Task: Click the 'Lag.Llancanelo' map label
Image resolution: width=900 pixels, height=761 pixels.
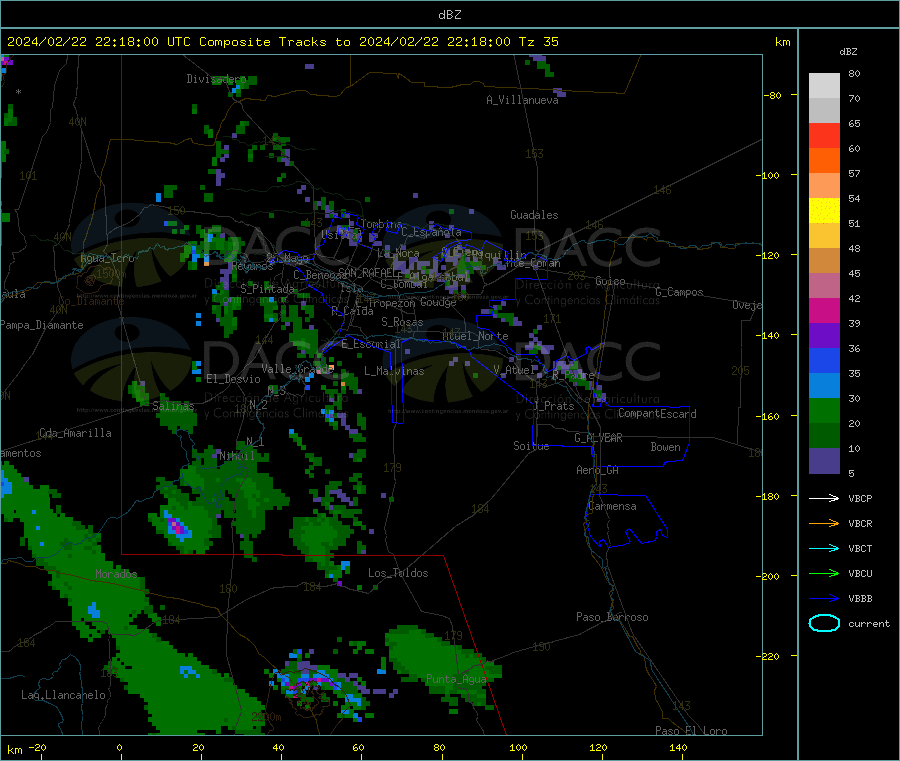Action: coord(63,695)
